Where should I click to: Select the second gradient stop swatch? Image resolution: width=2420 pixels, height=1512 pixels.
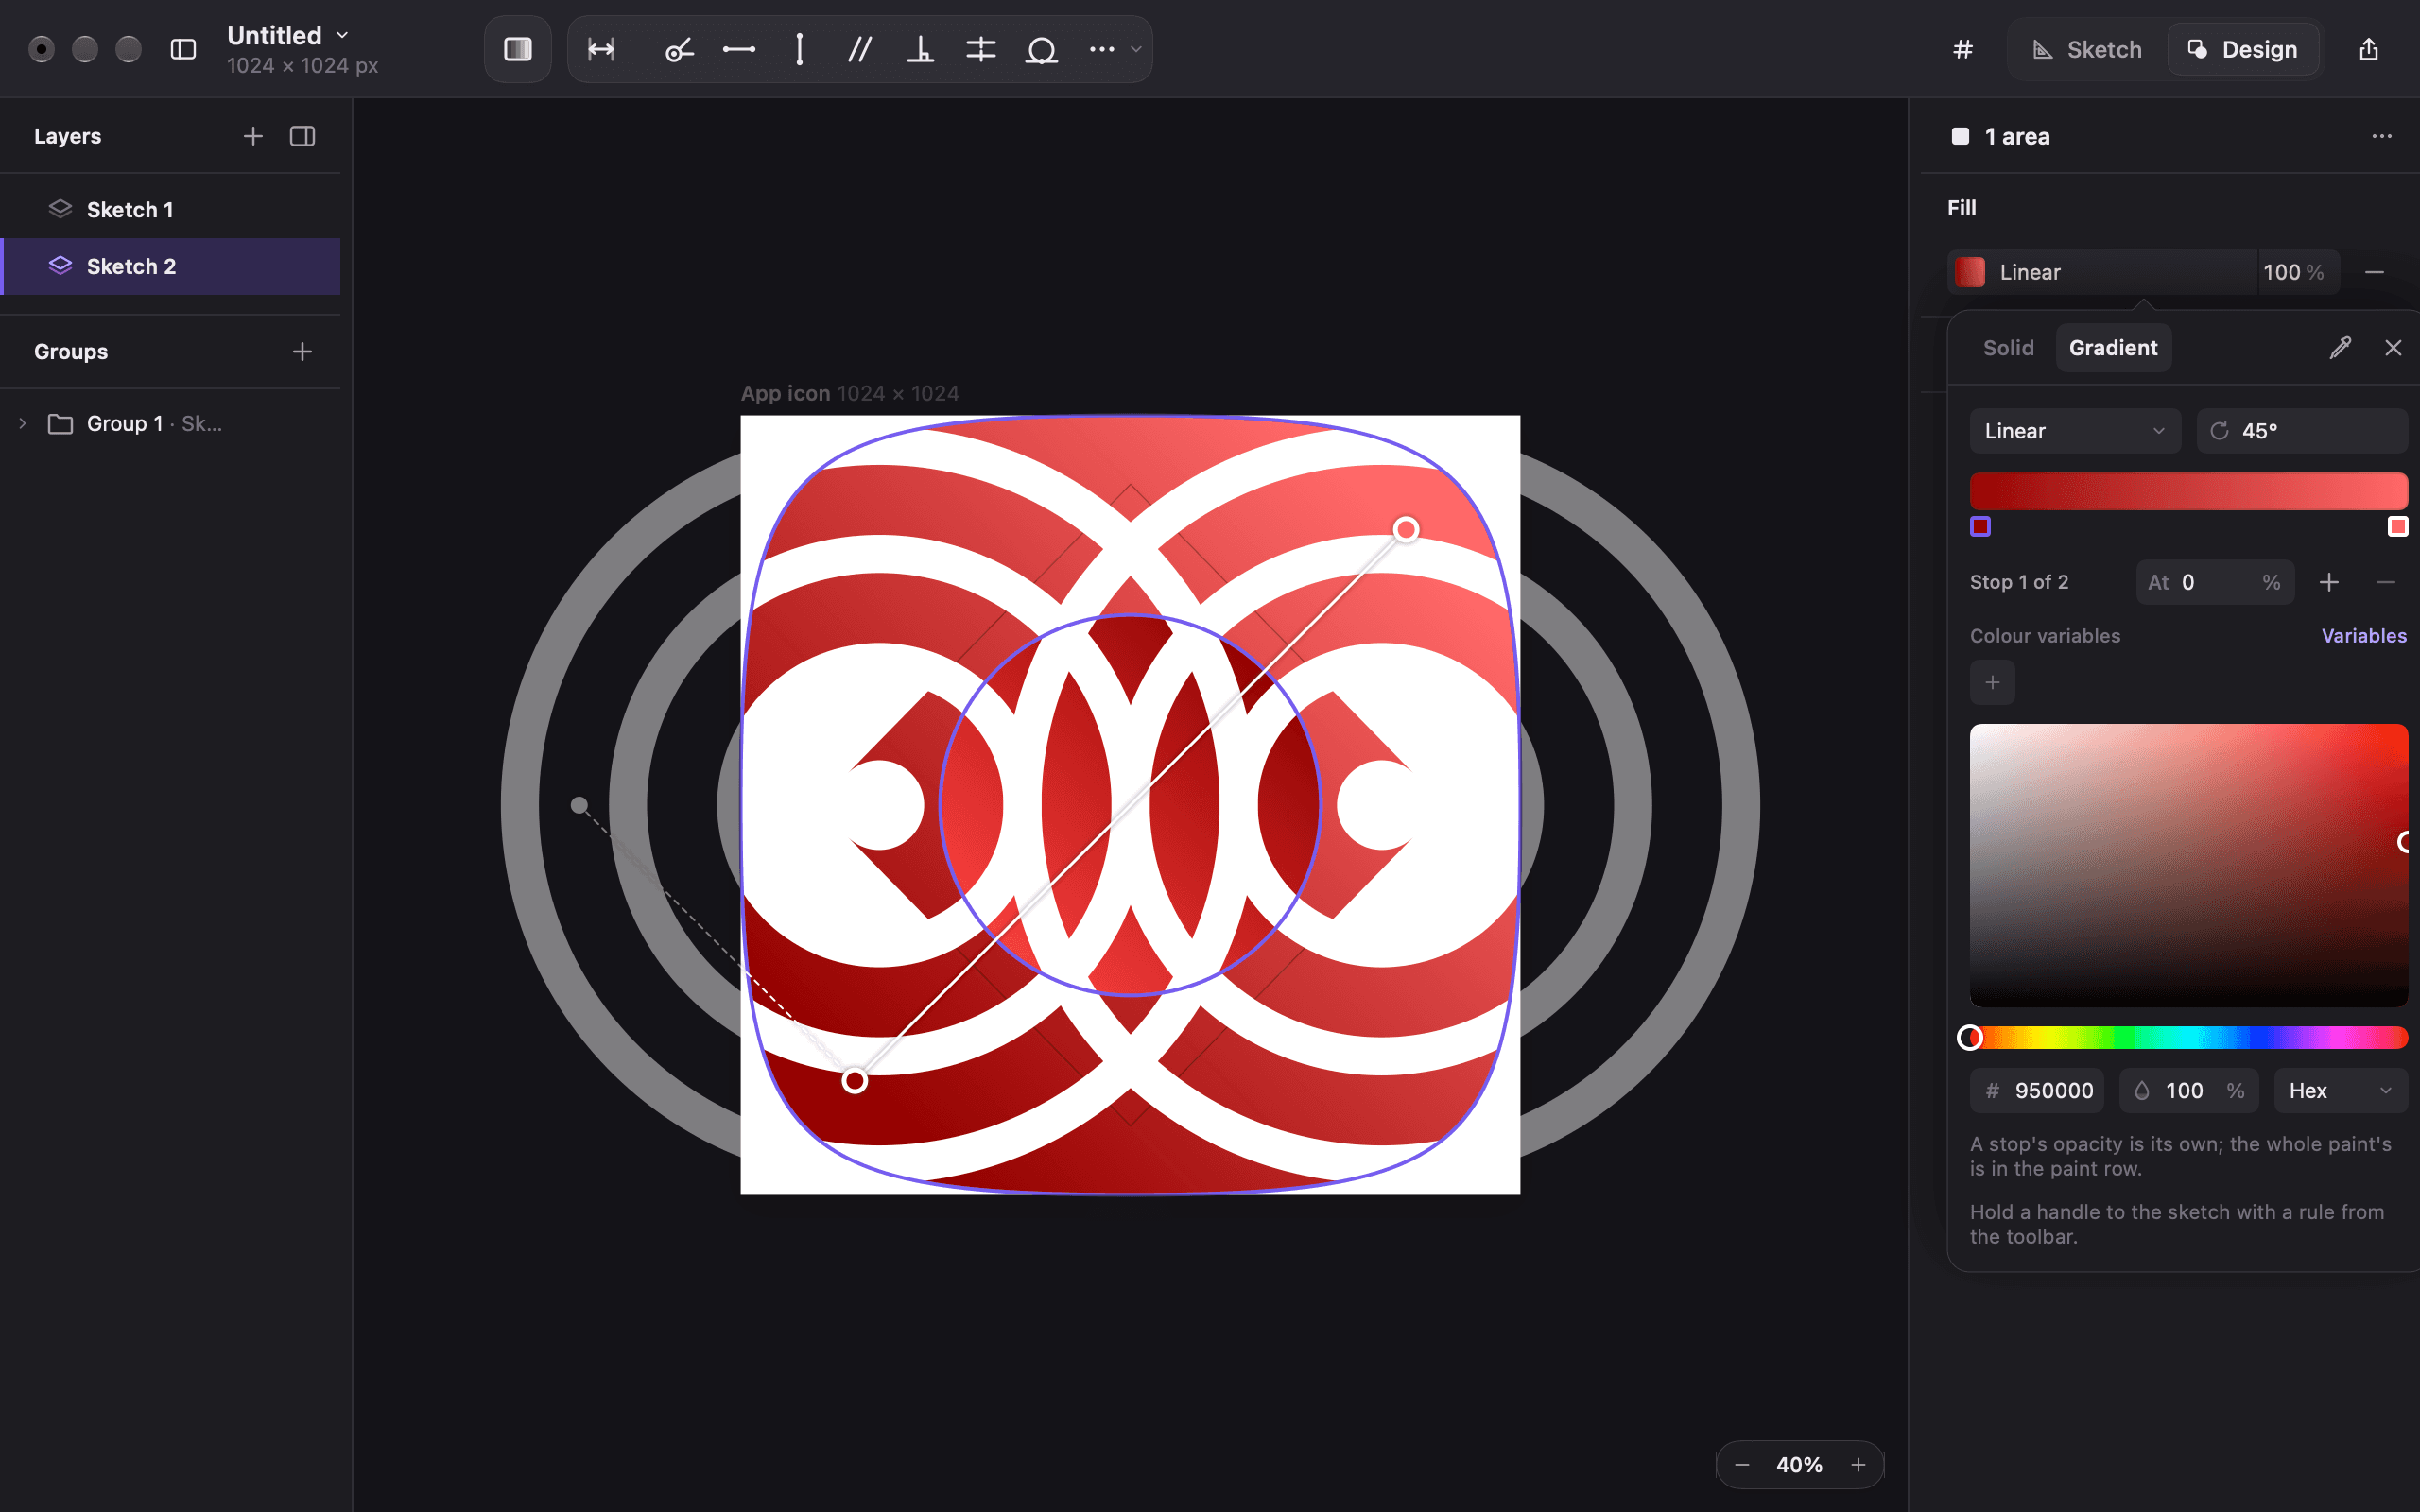coord(2397,526)
